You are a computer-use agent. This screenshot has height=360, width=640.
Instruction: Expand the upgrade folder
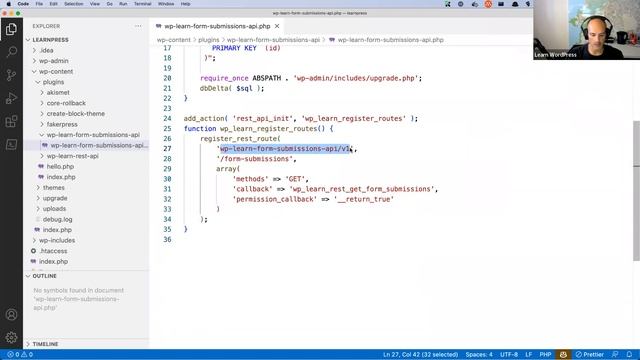pos(38,198)
